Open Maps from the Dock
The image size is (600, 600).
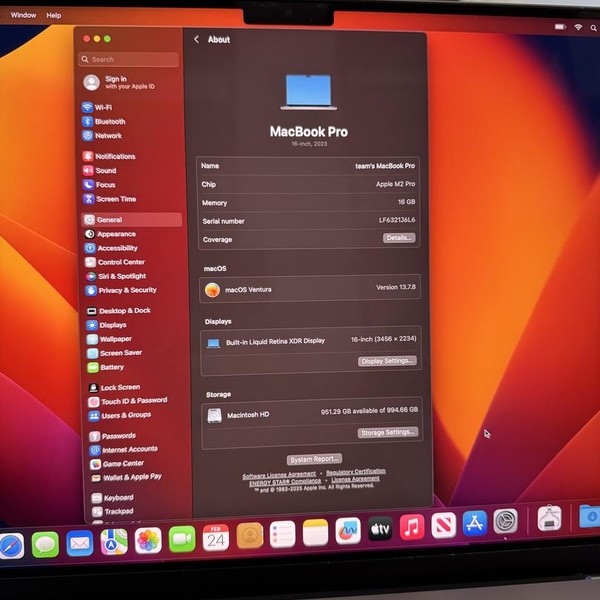coord(114,541)
